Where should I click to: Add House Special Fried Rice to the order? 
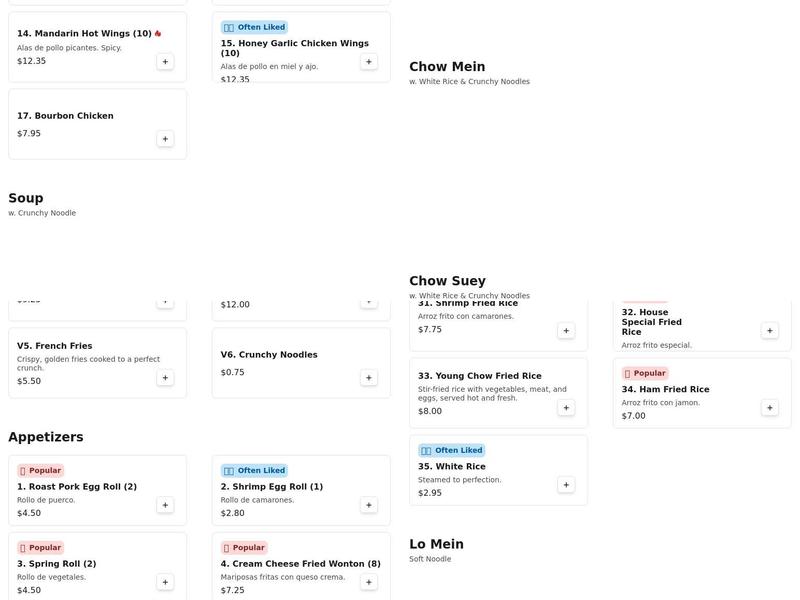pyautogui.click(x=770, y=331)
